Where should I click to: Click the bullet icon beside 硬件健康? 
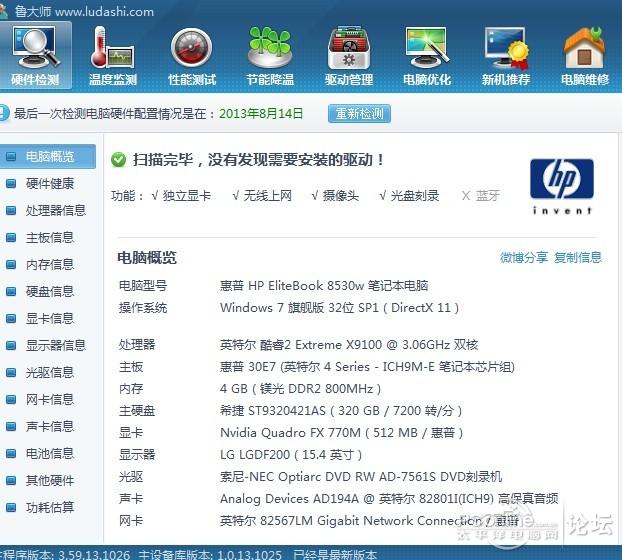(11, 184)
